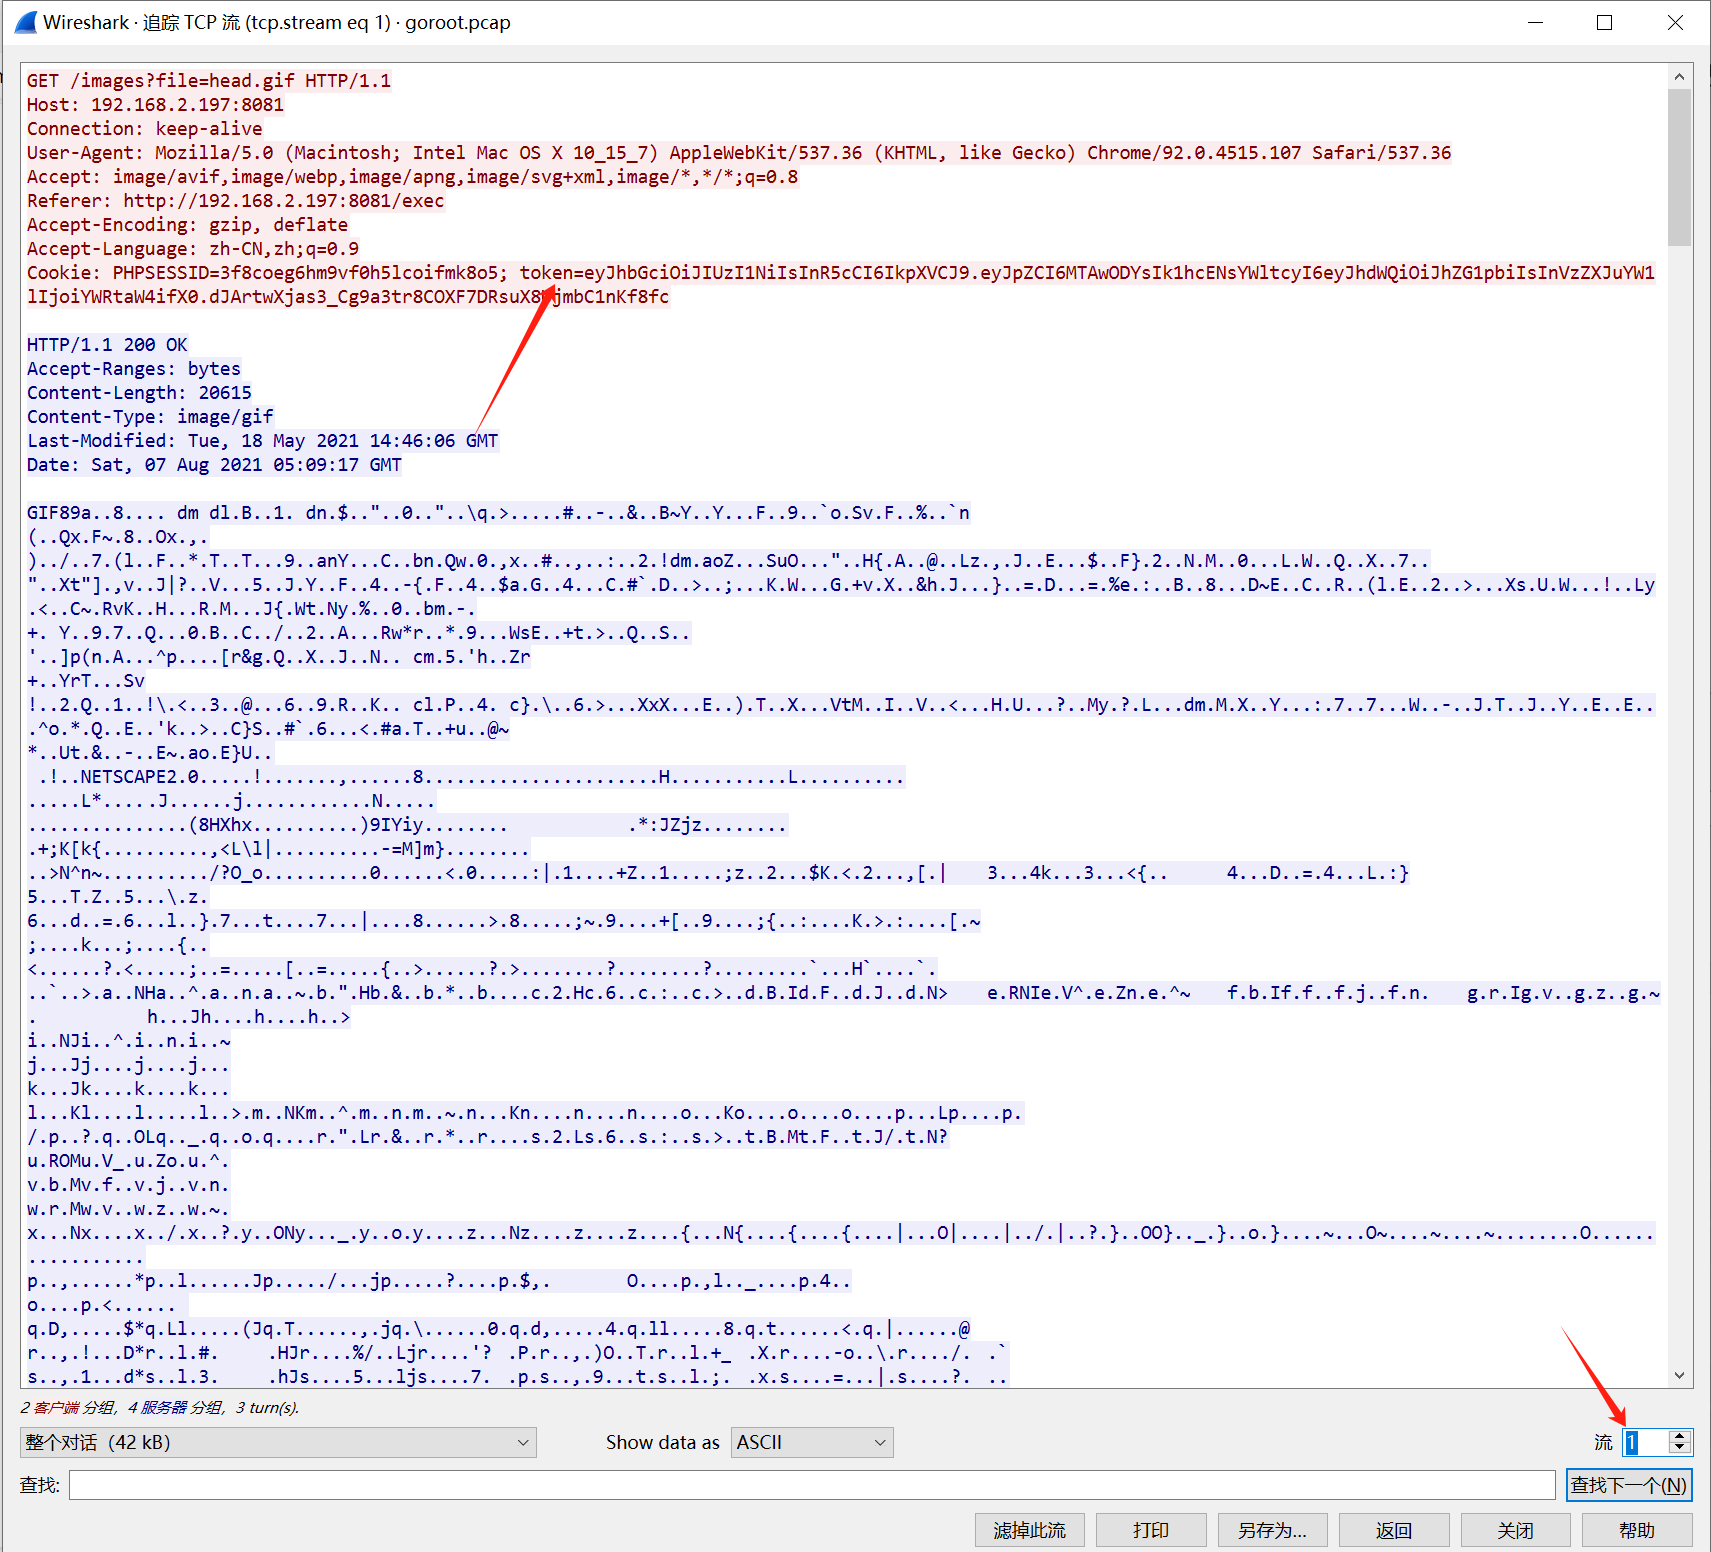Image resolution: width=1711 pixels, height=1552 pixels.
Task: Click the scrollbar up arrow
Action: pos(1680,76)
